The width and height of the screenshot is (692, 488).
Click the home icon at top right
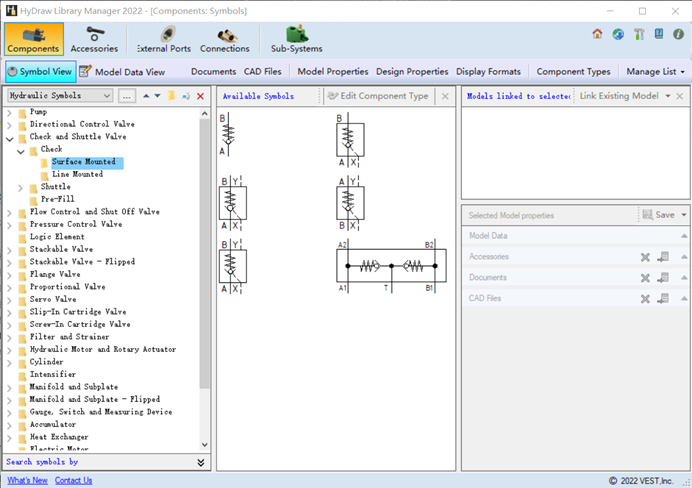(x=598, y=34)
